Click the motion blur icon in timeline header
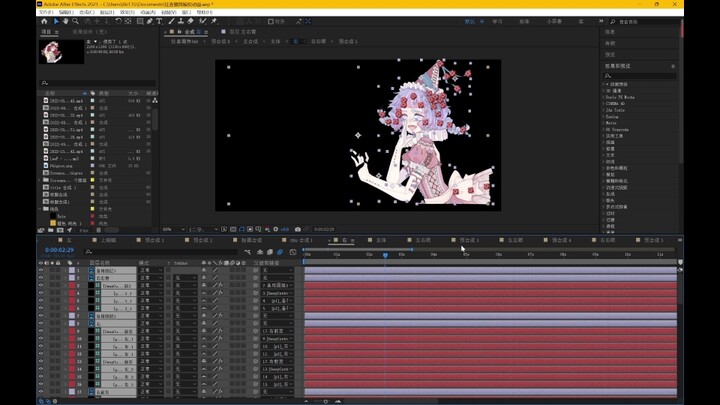 pyautogui.click(x=280, y=252)
